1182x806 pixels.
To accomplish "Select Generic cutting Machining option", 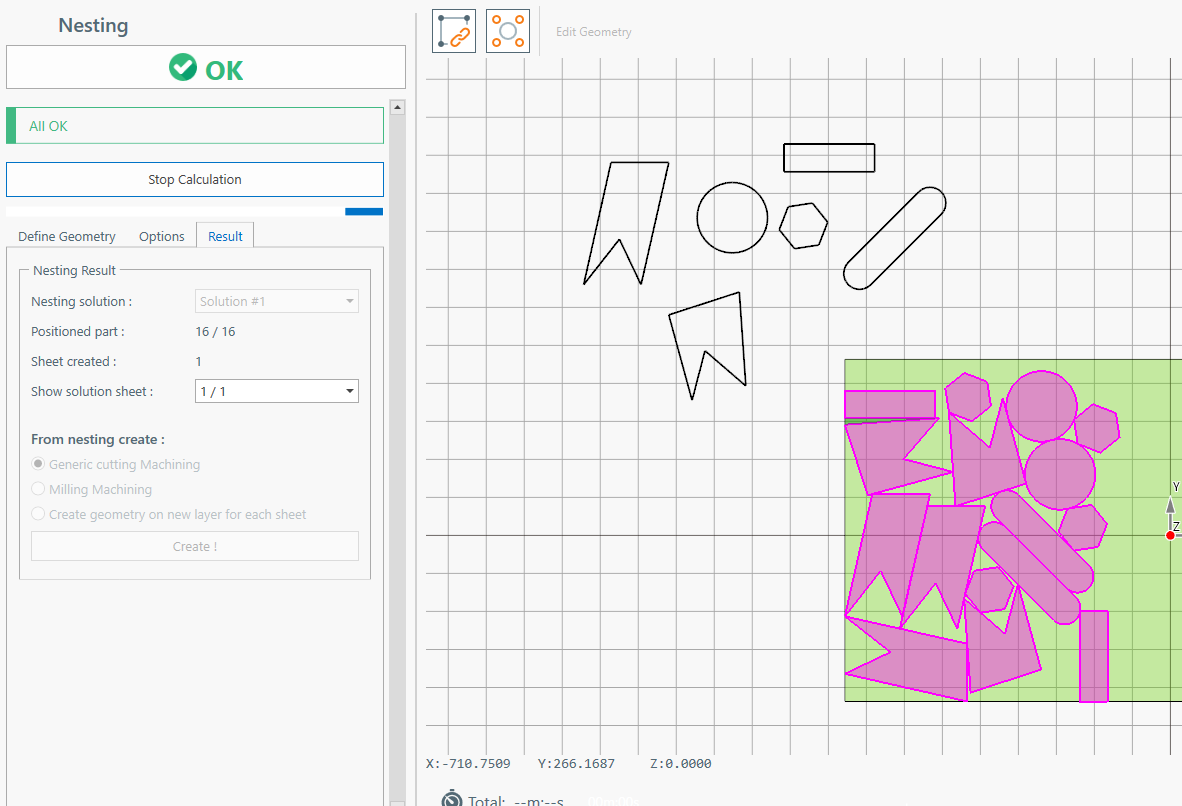I will (39, 464).
